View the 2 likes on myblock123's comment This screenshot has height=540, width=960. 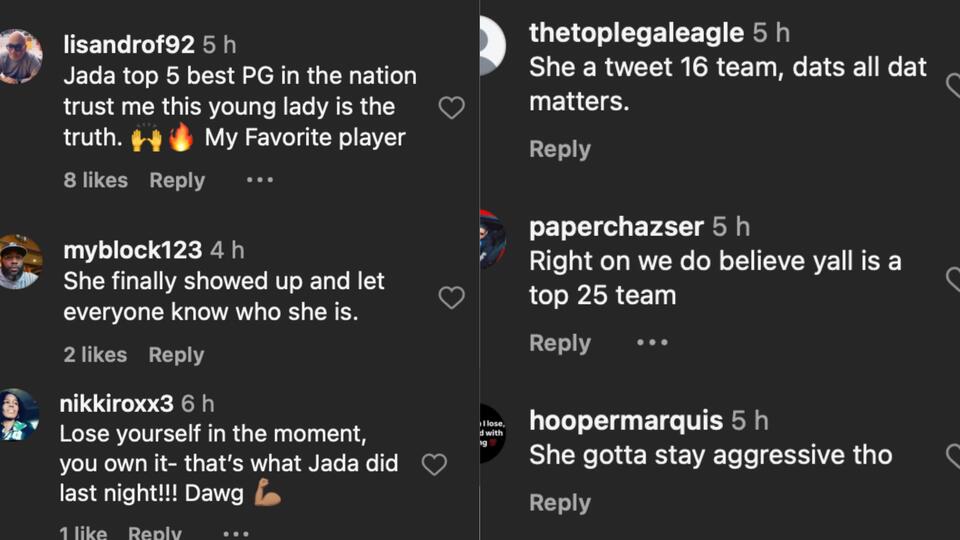click(95, 355)
